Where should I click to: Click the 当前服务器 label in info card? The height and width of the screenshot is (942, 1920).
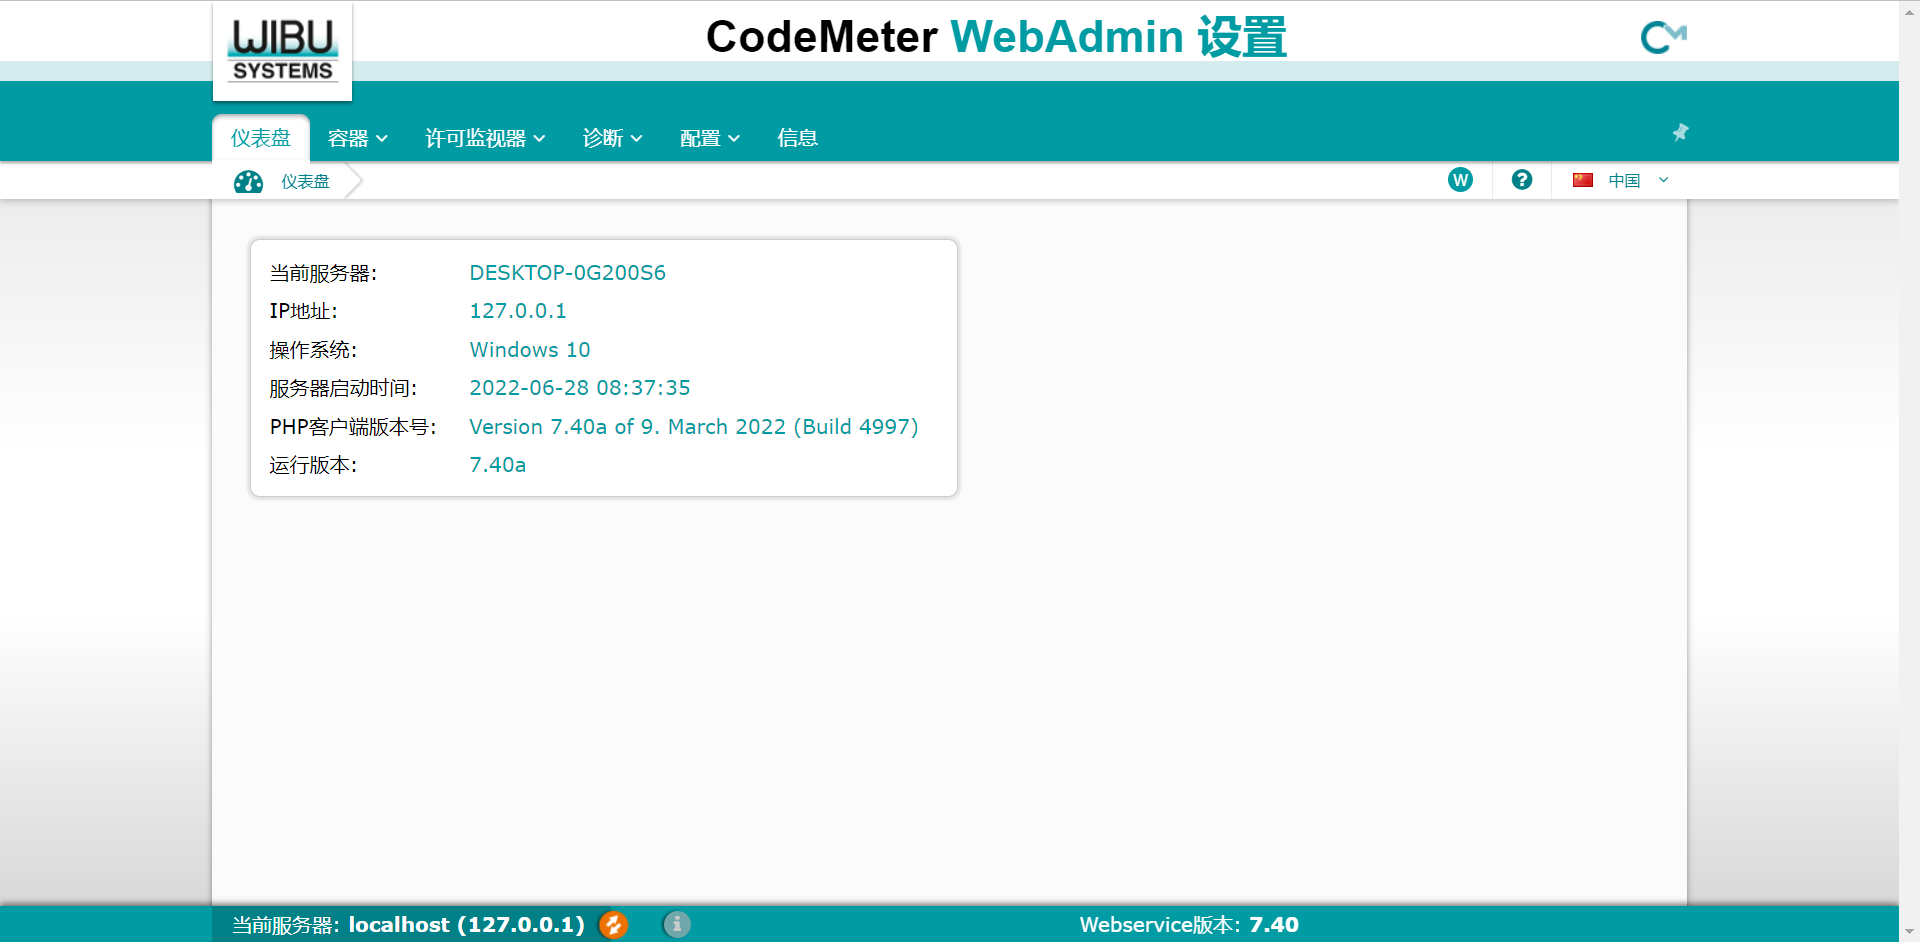point(323,273)
